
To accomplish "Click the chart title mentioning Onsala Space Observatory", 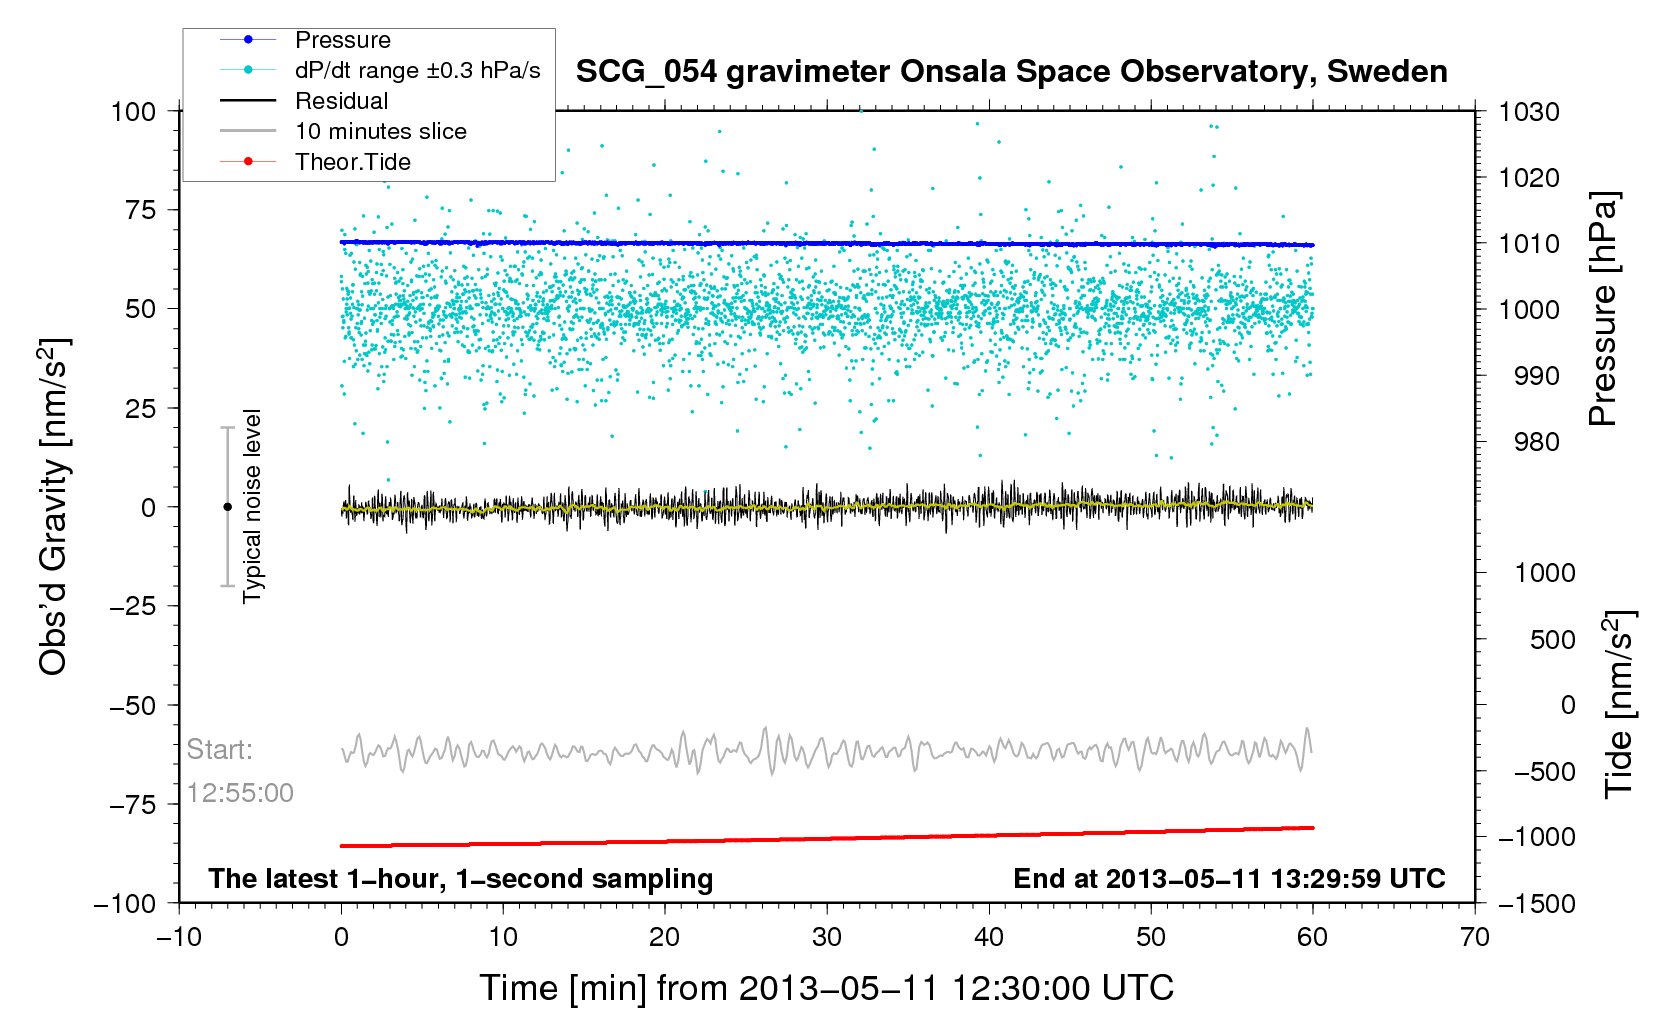I will [x=1011, y=72].
